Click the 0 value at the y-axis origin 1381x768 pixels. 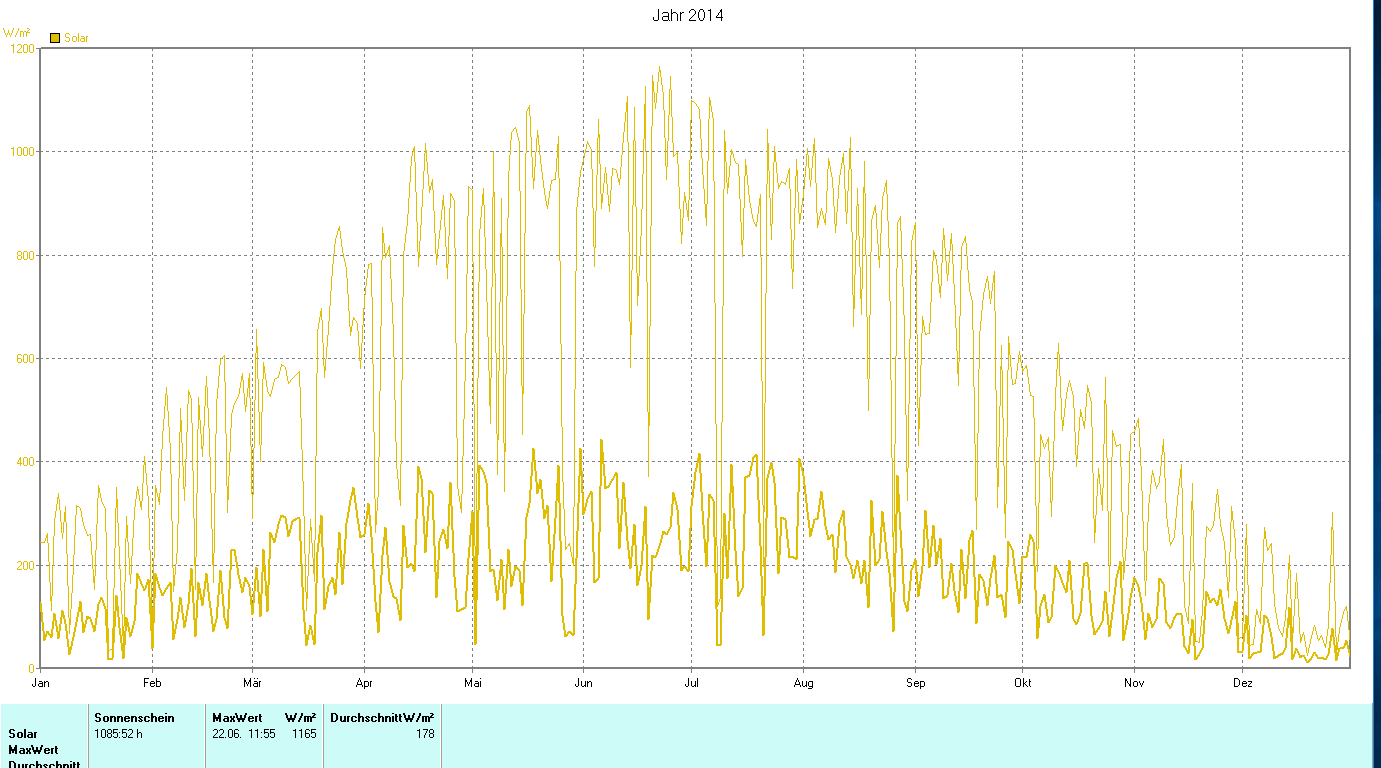pyautogui.click(x=32, y=668)
